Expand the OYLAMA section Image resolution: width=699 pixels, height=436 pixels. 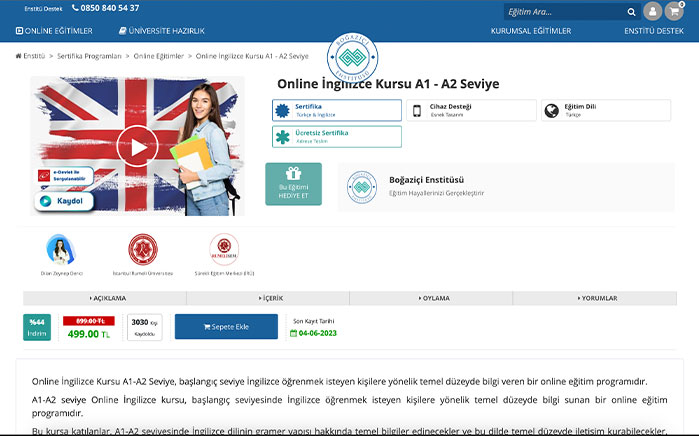pos(431,298)
